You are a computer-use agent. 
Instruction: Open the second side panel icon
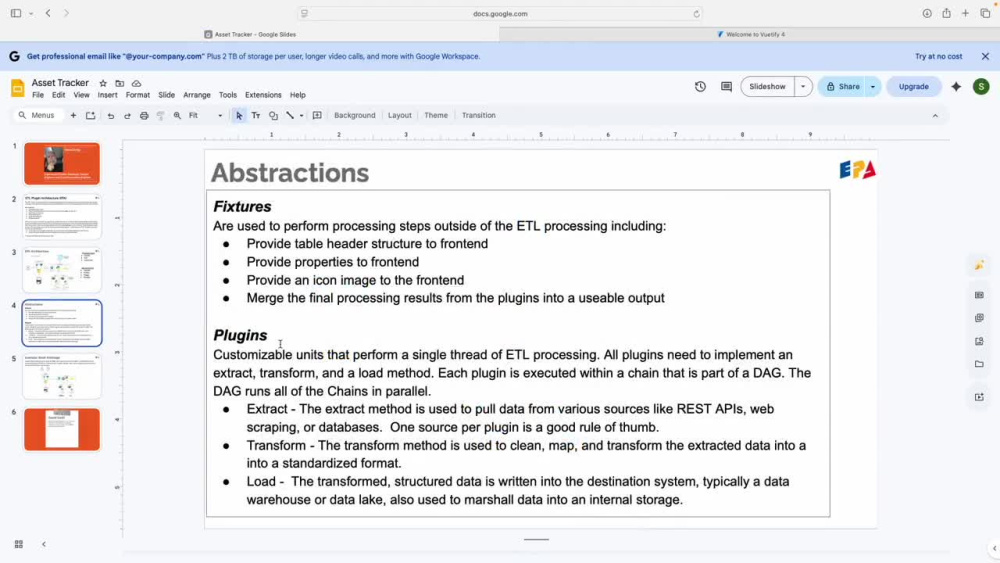979,295
